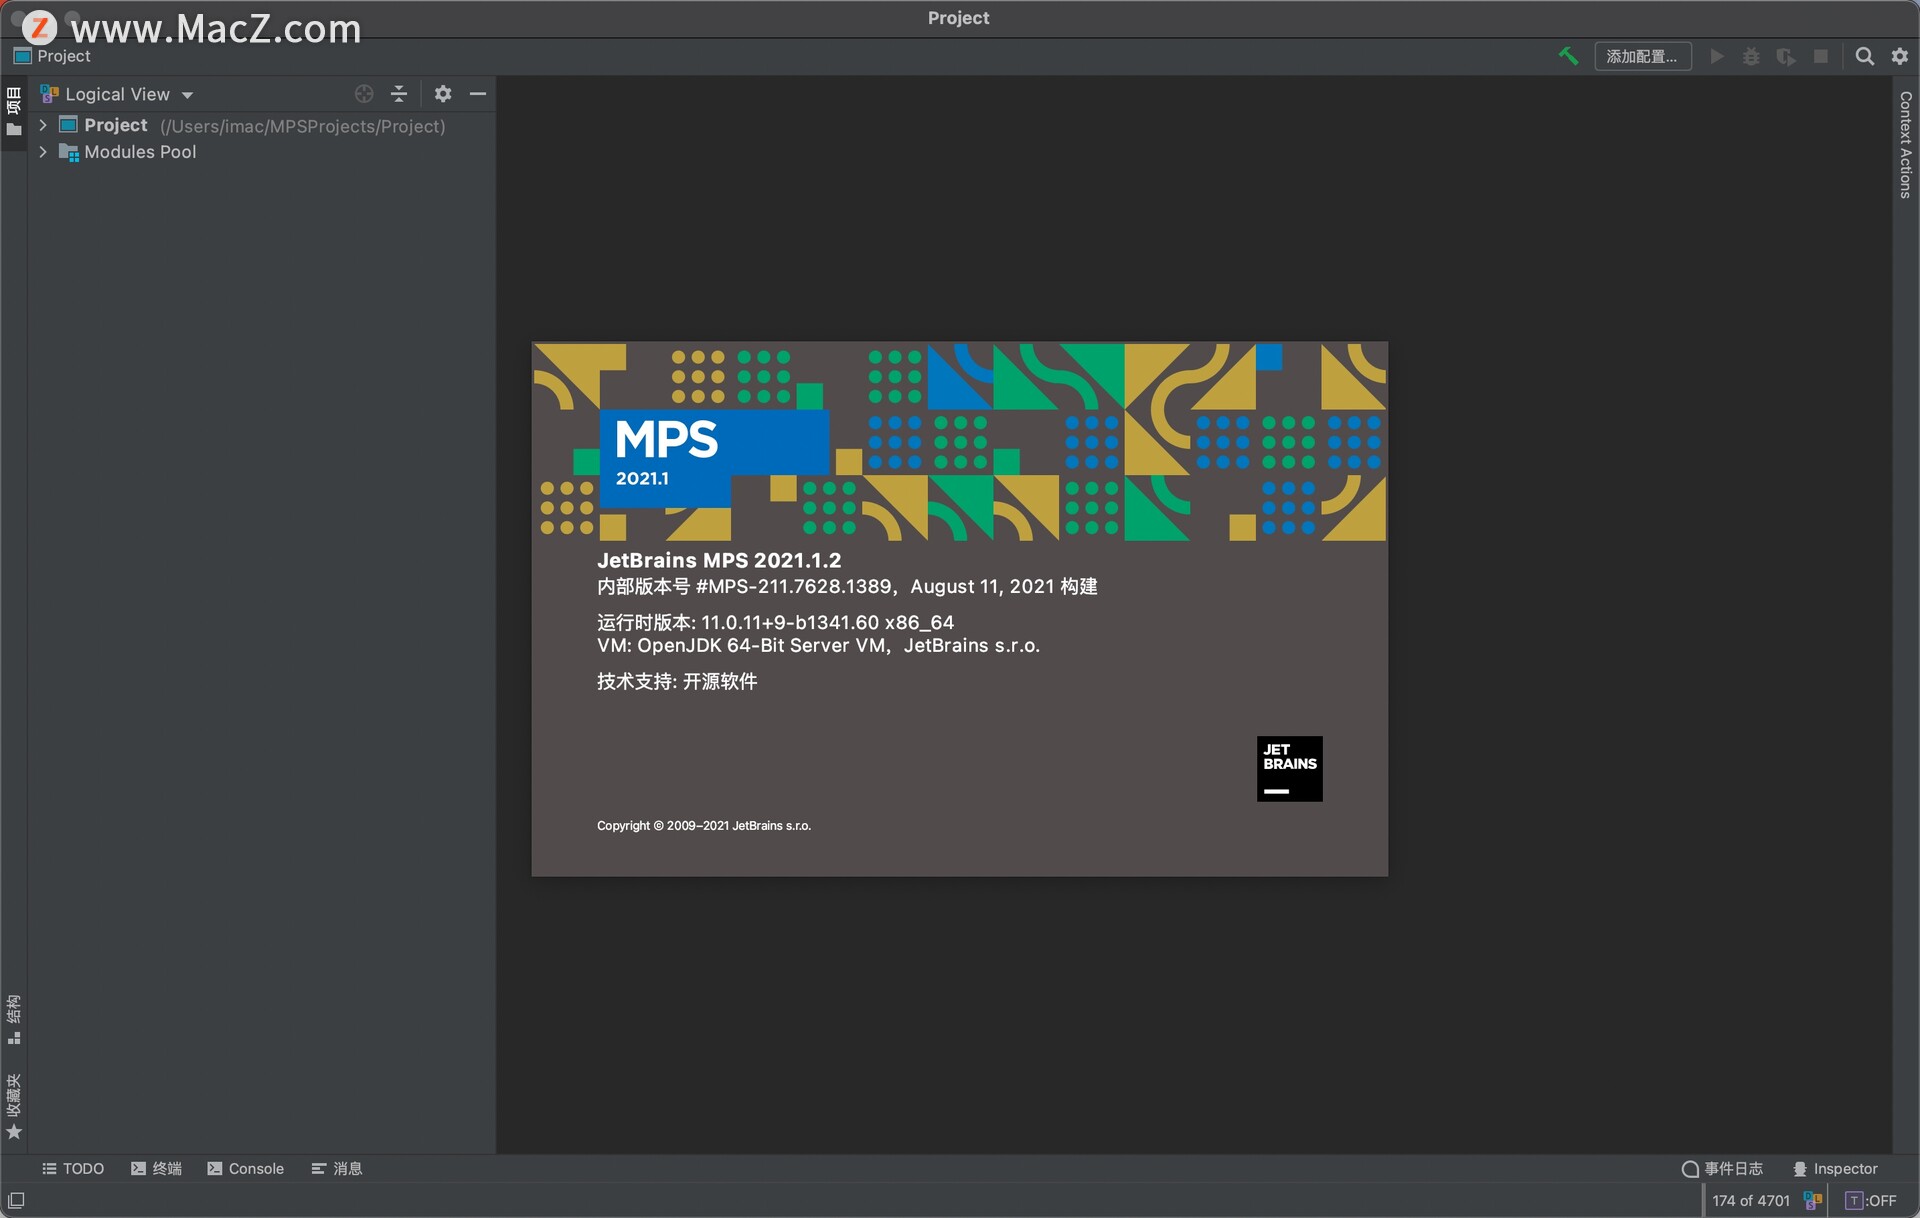Hide the project panel with minus icon

coord(478,94)
